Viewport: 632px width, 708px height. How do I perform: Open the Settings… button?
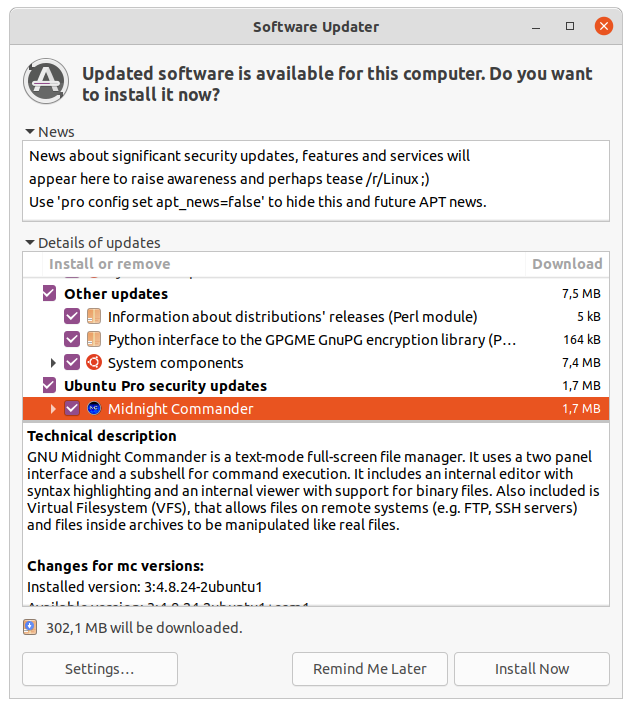(x=100, y=669)
